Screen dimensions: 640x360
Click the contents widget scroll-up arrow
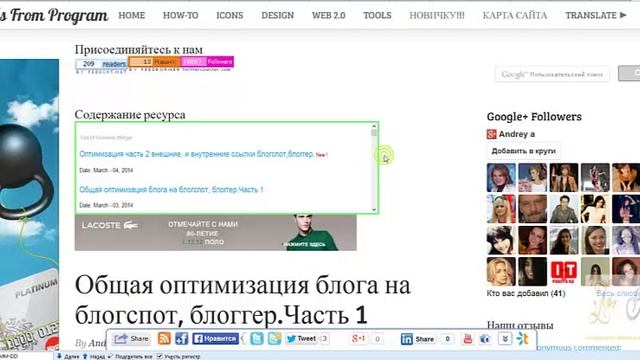pos(374,127)
